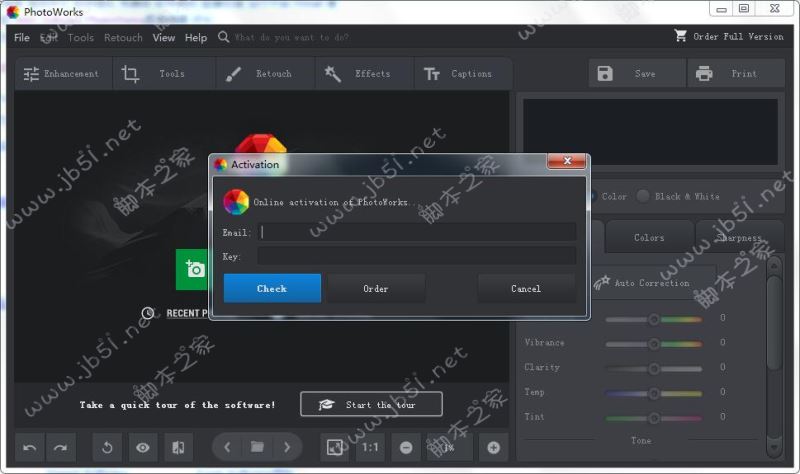Viewport: 800px width, 474px height.
Task: Toggle the eye show-original icon
Action: click(x=143, y=447)
